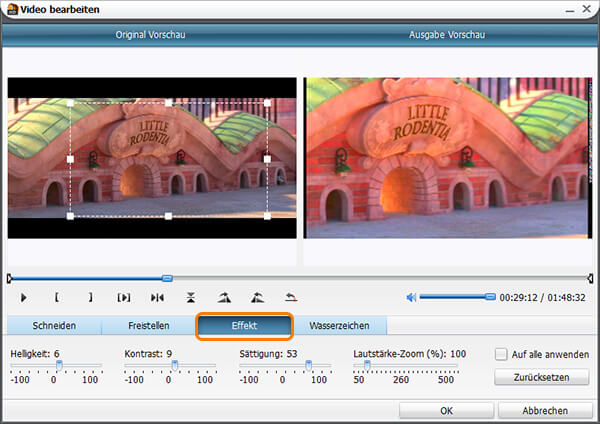Flip the video vertically
600x424 pixels.
(191, 297)
